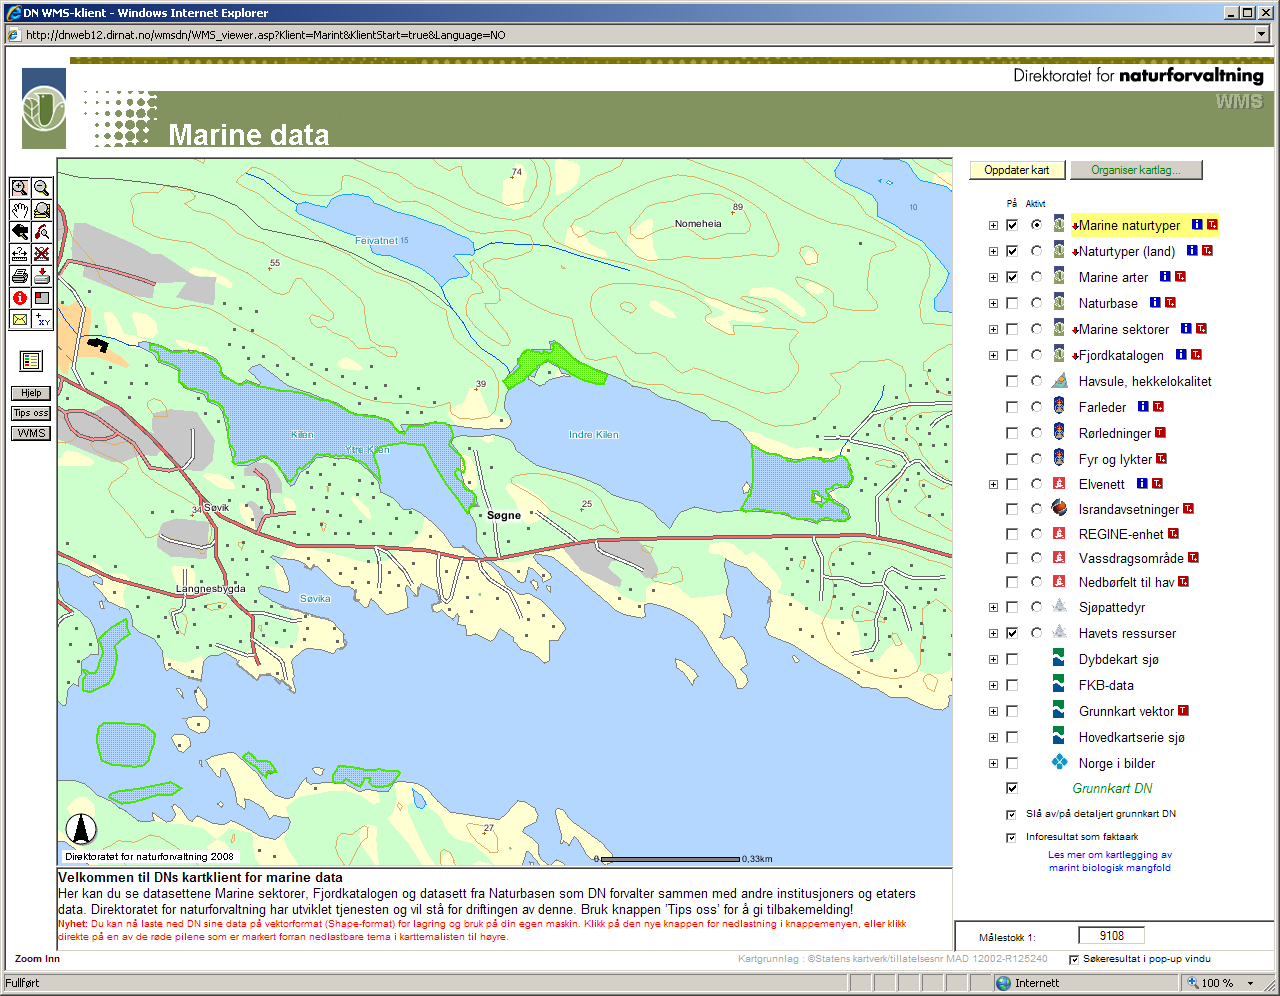Click the red T icon for Grunnkart vektor
Screen dimensions: 1280x996
pos(1183,711)
